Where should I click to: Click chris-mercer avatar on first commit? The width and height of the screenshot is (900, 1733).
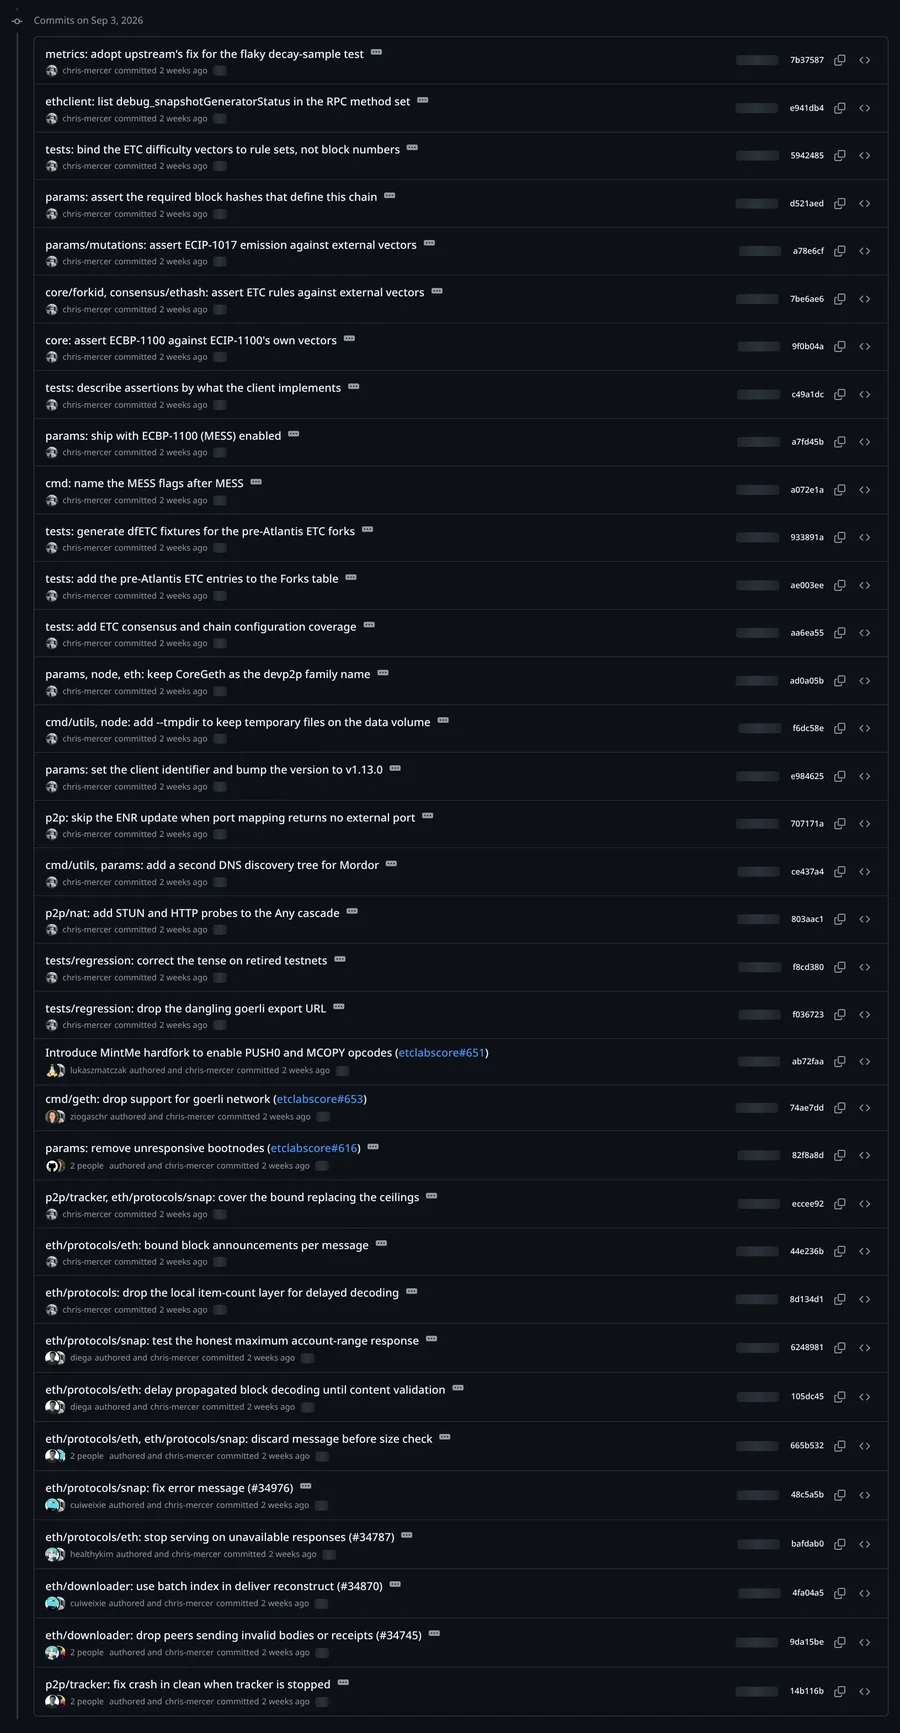click(x=52, y=71)
